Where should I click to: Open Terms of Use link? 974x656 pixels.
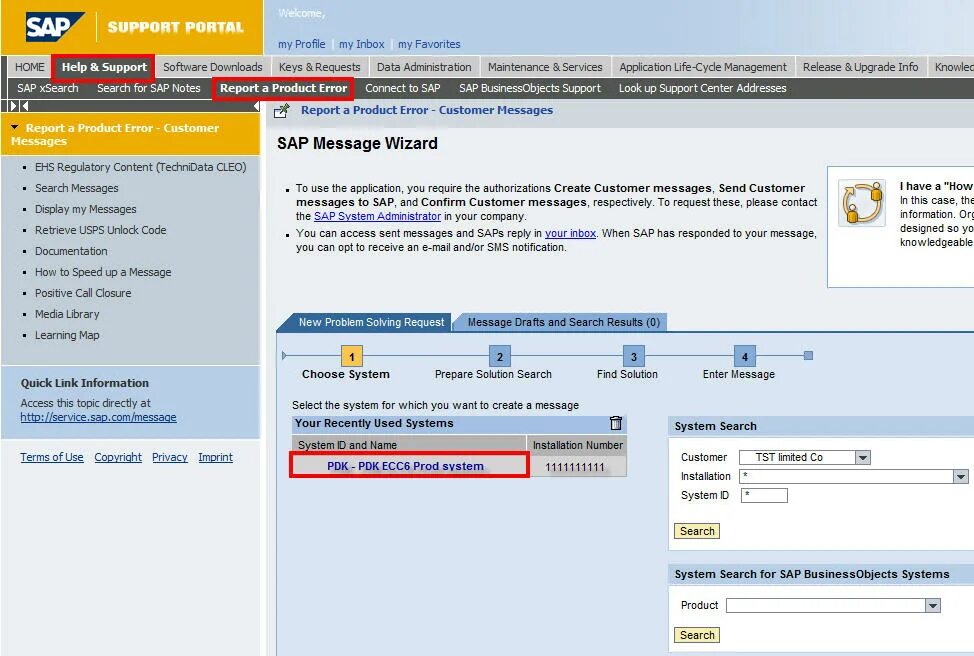52,457
